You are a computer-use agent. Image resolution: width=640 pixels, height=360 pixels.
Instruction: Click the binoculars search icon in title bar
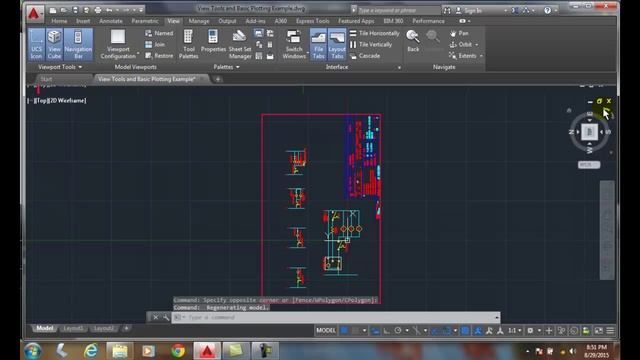click(x=447, y=10)
